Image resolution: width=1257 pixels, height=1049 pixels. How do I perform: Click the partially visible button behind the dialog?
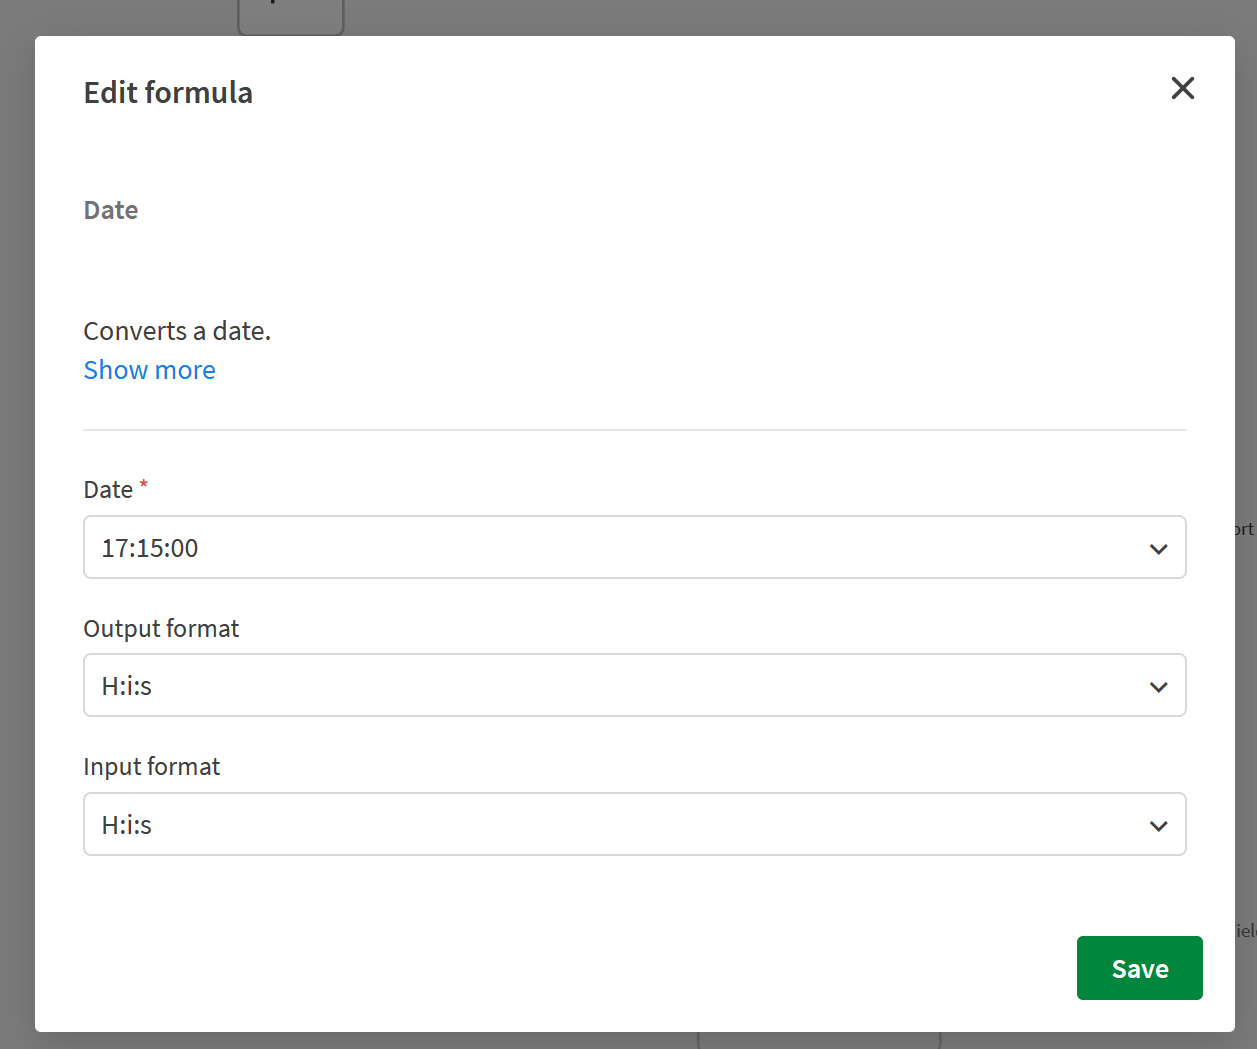pos(290,12)
